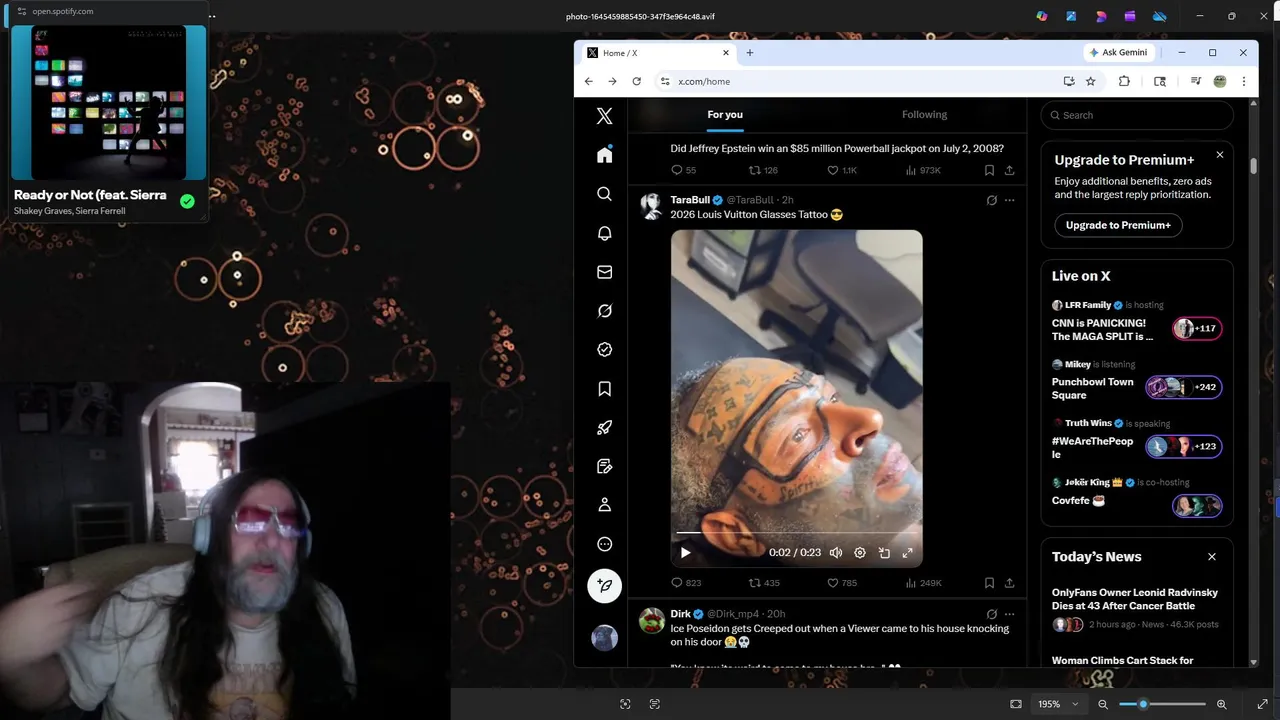Repost the Epstein Powerball post 126 reposts
The image size is (1280, 720).
click(764, 170)
